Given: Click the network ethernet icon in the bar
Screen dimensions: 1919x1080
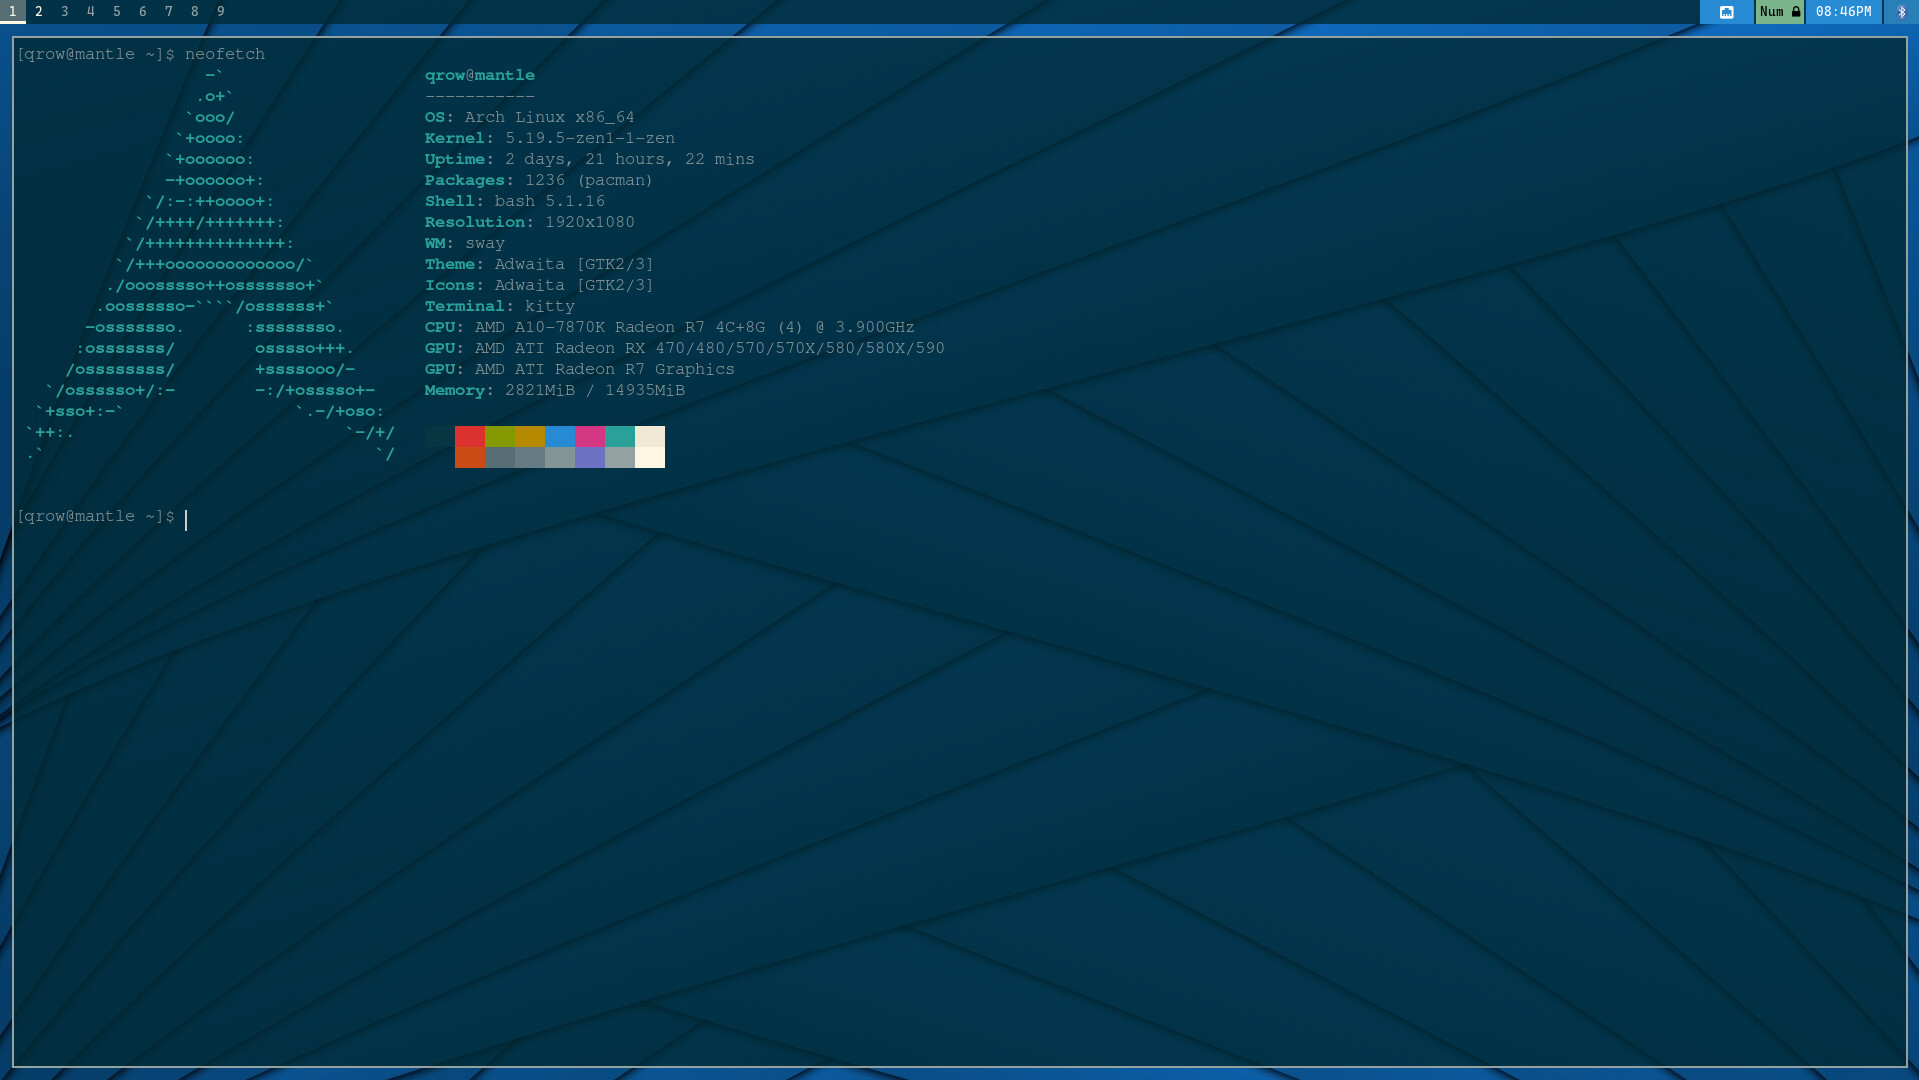Looking at the screenshot, I should pos(1727,12).
